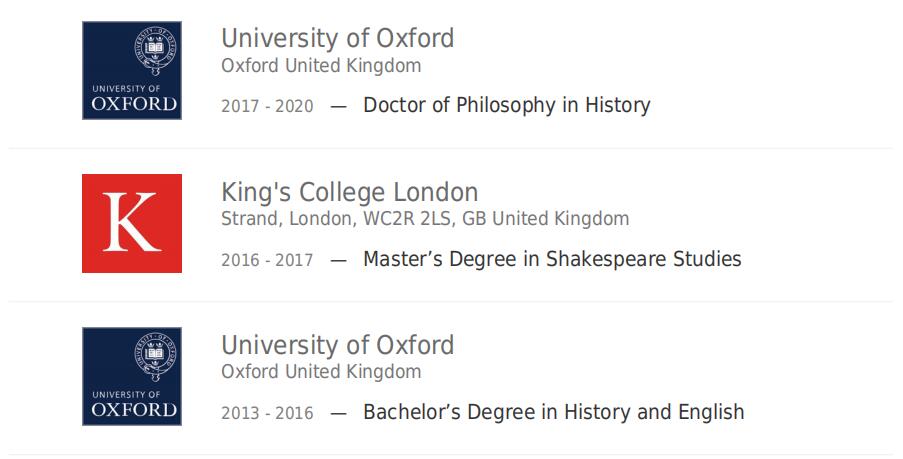Click the 2017 - 2020 date range
This screenshot has height=459, width=903.
click(267, 106)
